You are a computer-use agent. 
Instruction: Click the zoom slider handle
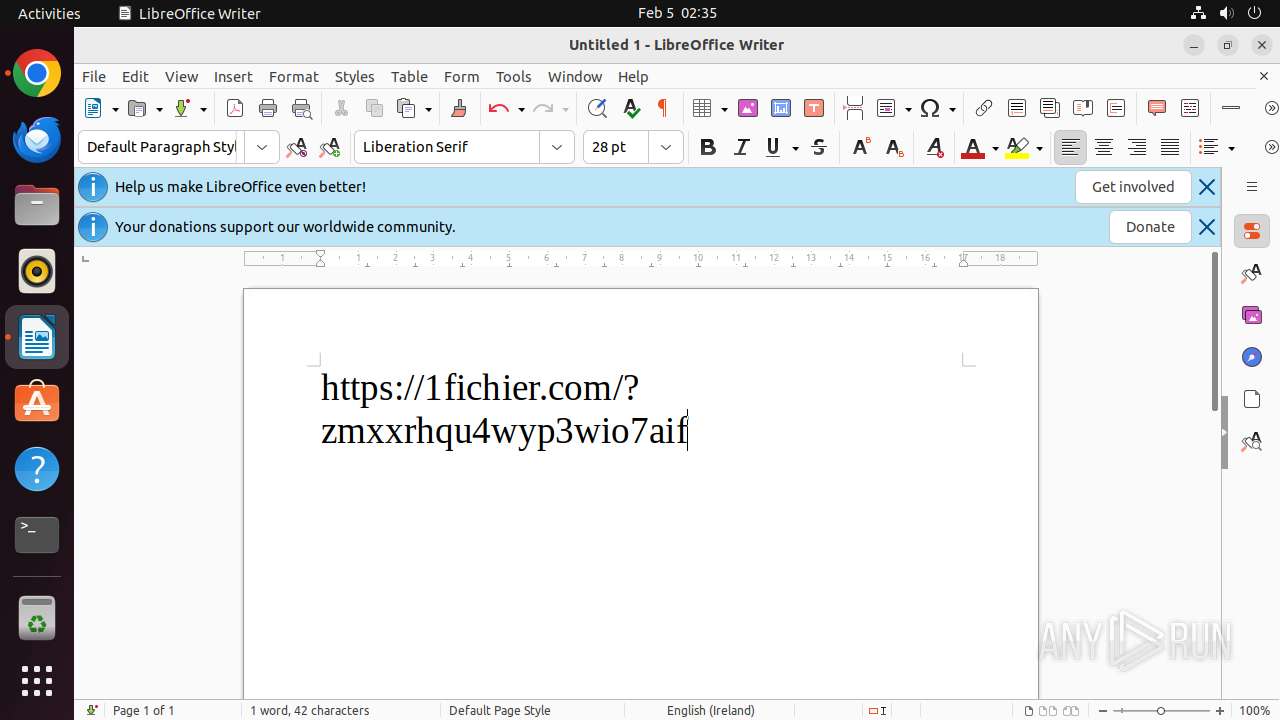[x=1161, y=710]
